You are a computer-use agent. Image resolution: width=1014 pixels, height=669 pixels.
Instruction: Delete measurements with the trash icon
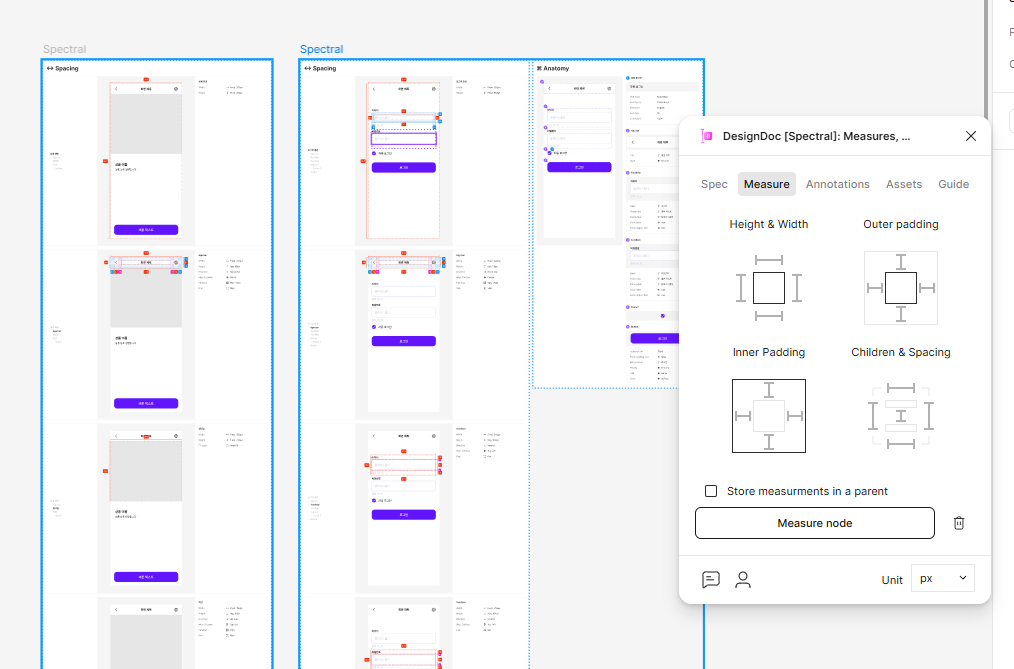click(x=959, y=523)
